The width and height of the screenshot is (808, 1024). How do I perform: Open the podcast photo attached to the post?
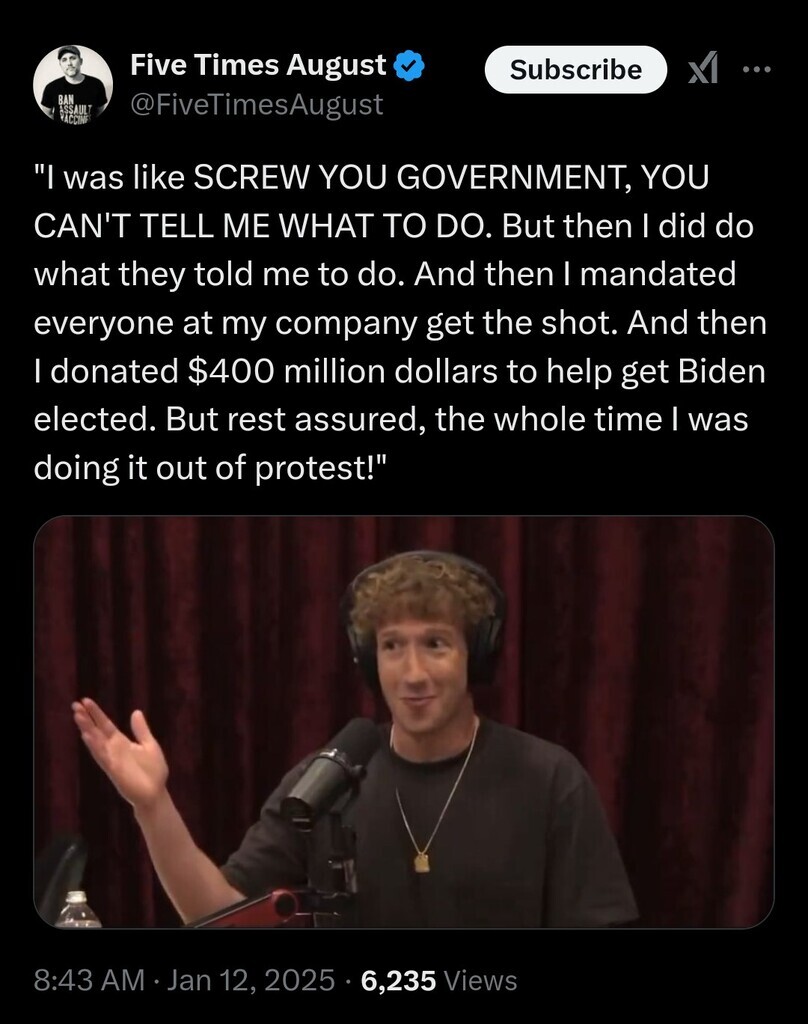click(x=404, y=722)
